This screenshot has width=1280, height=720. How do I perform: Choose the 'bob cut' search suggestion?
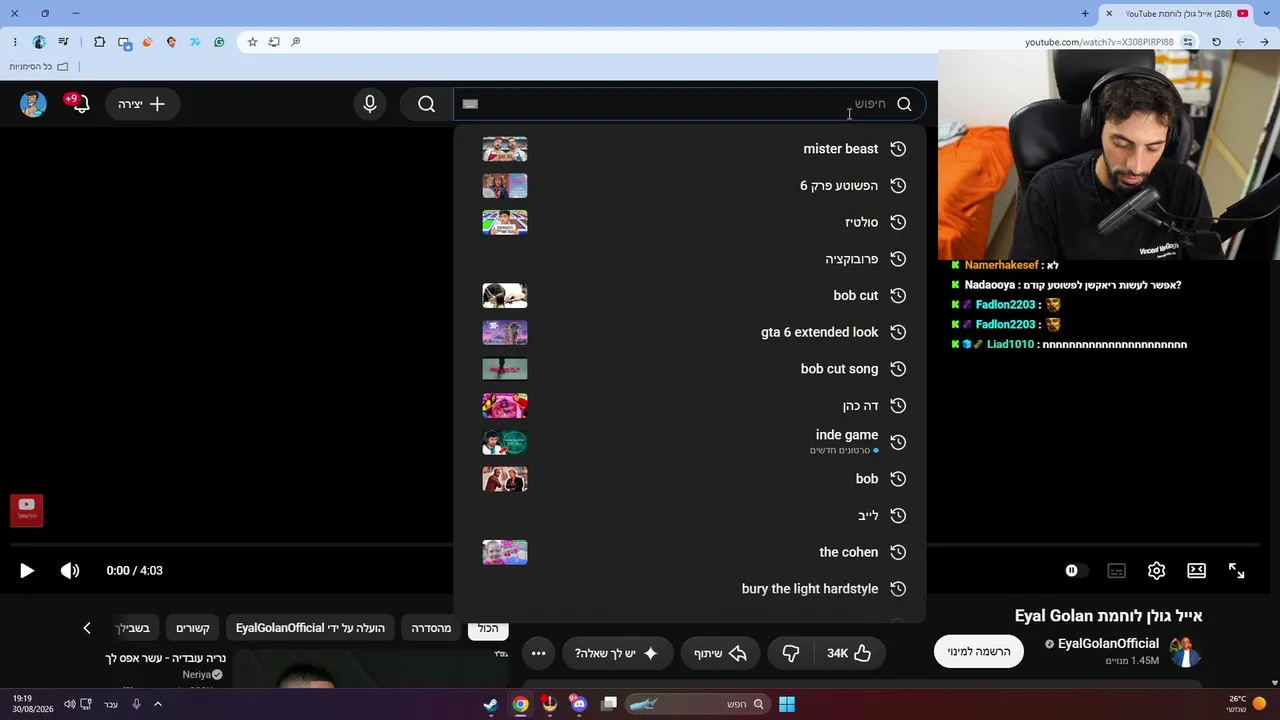(690, 296)
